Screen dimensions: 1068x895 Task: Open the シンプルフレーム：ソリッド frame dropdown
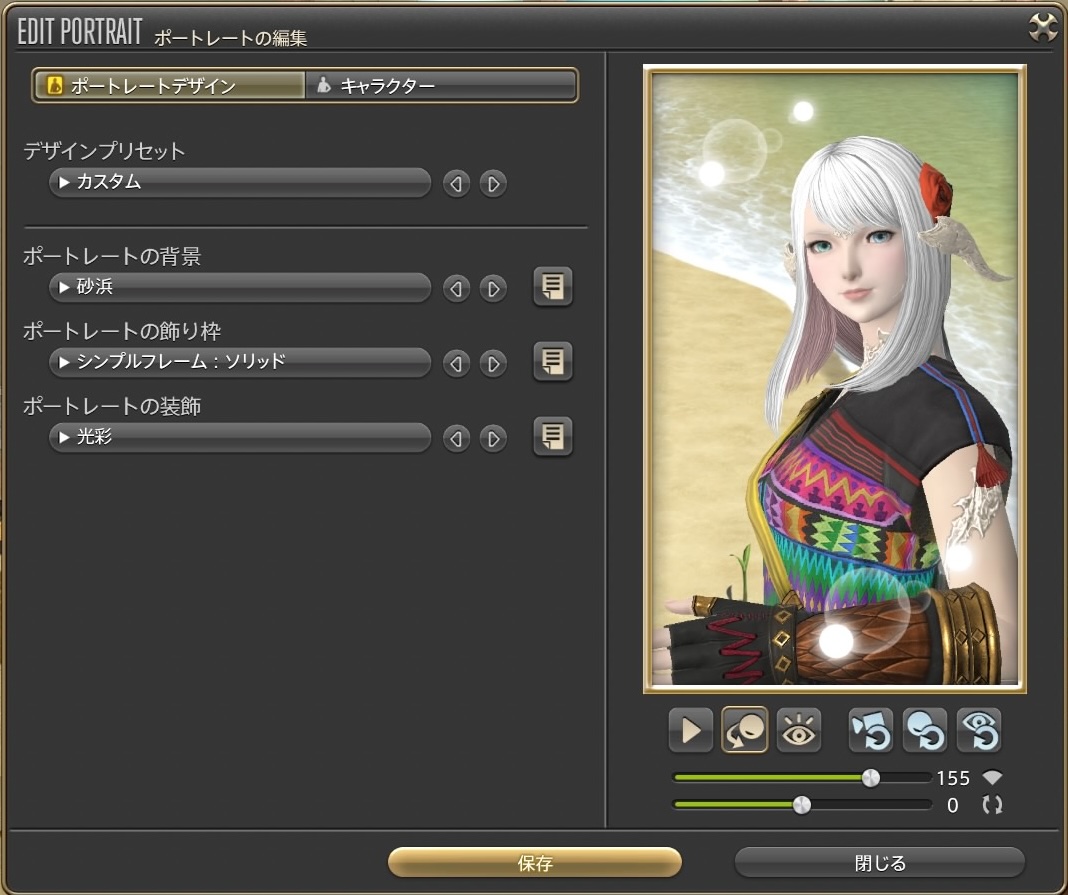(239, 362)
